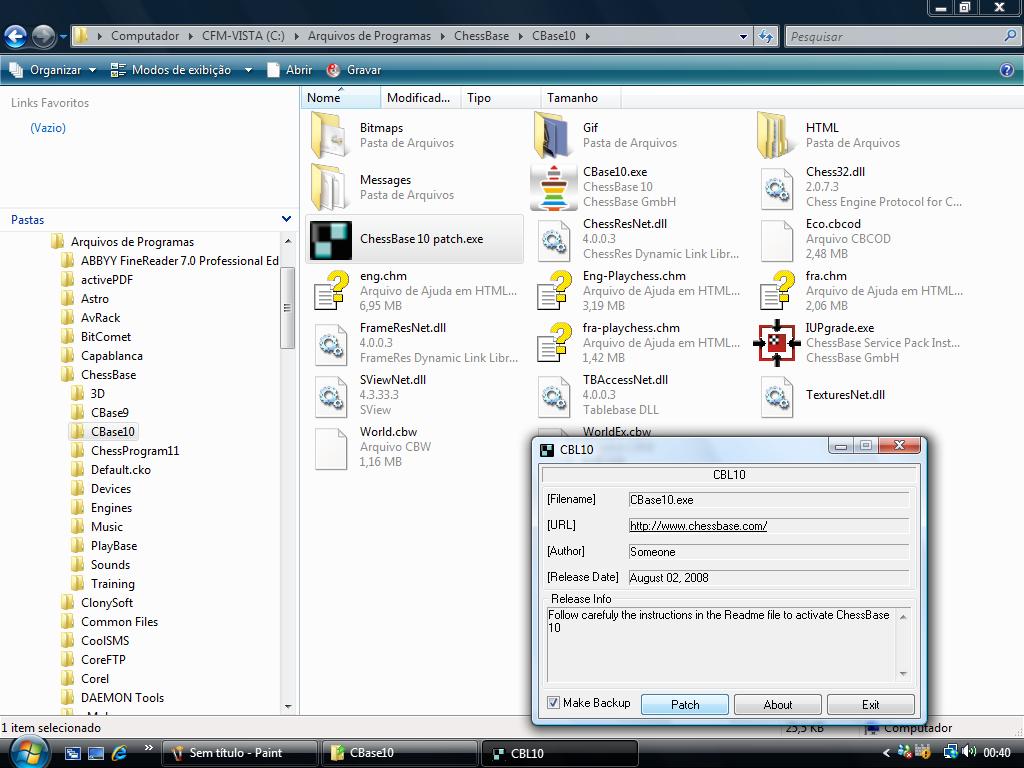Open the HTML folder icon
Viewport: 1024px width, 768px height.
(x=776, y=135)
